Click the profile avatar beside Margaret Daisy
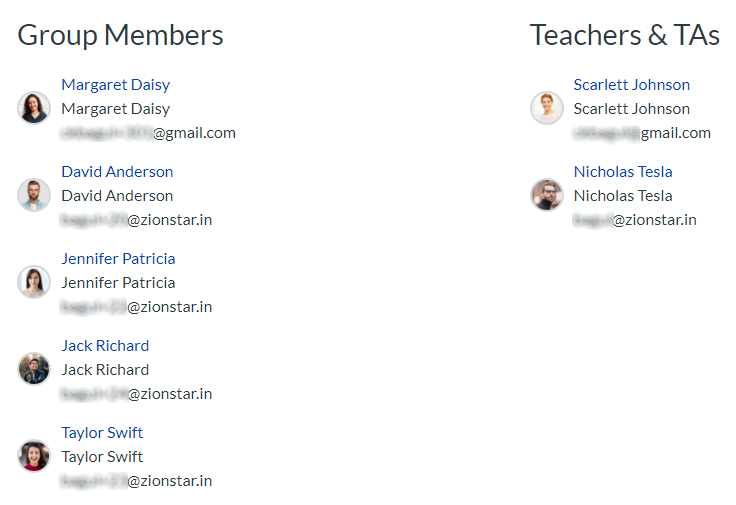 click(34, 108)
